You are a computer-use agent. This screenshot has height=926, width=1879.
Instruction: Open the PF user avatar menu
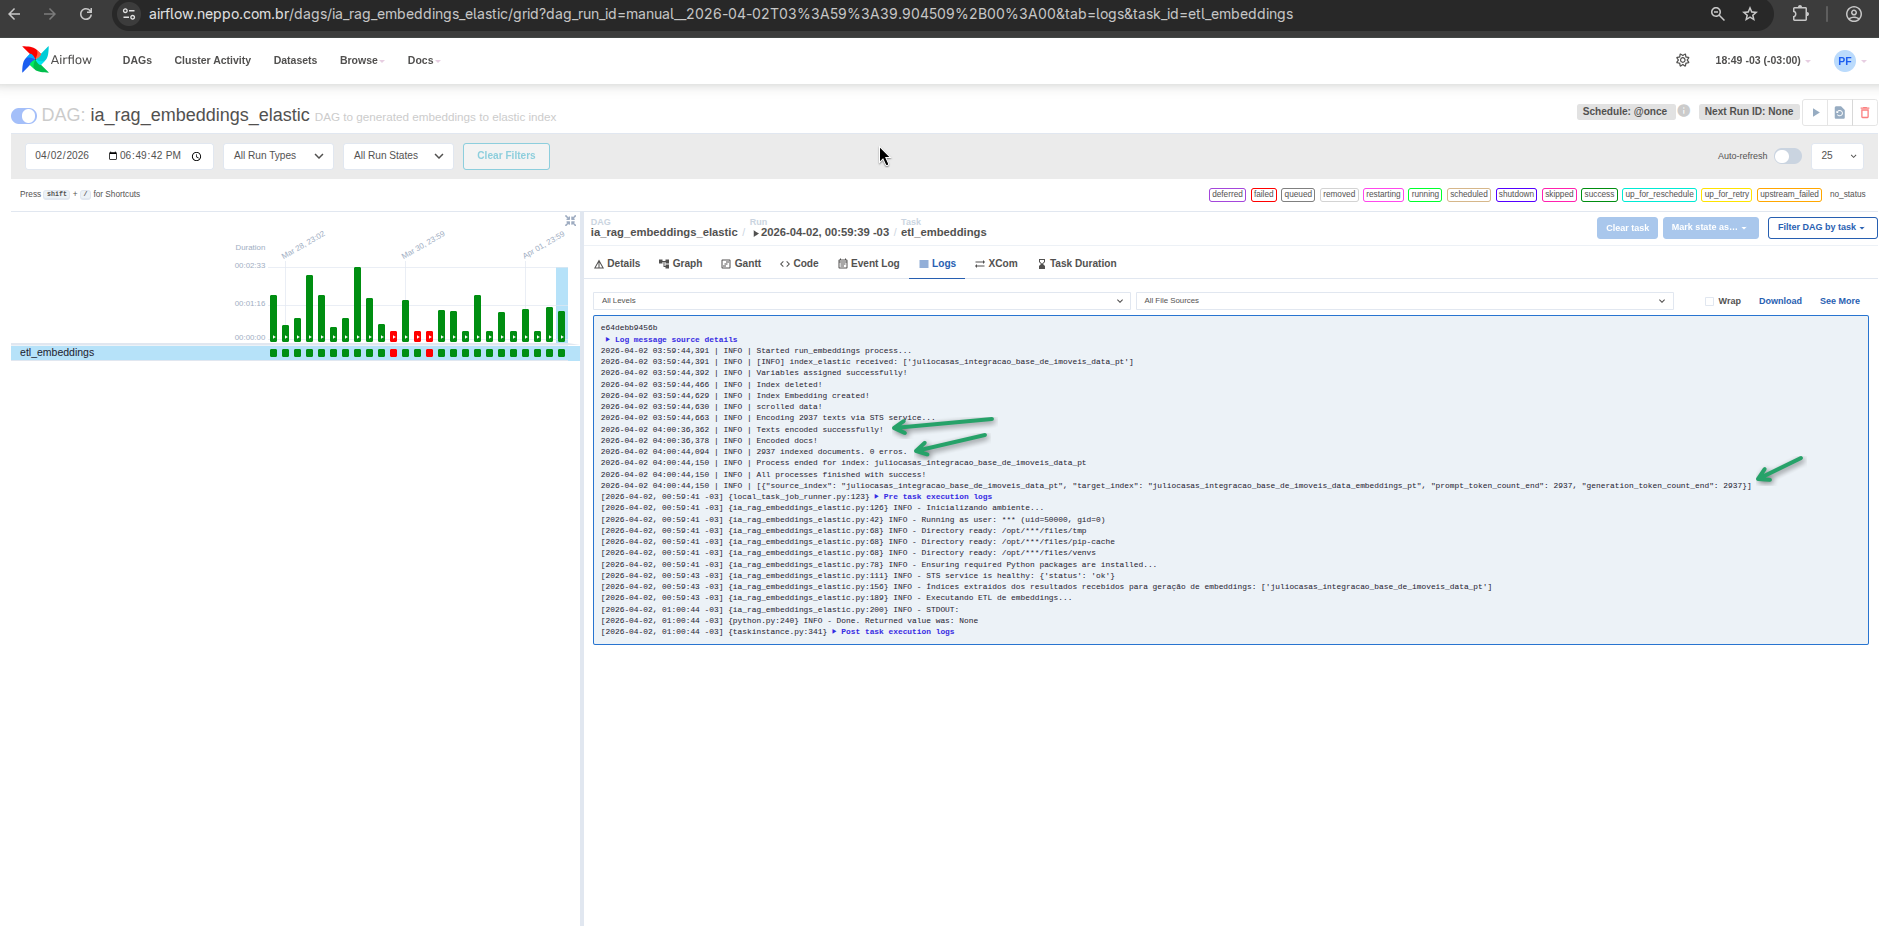(x=1845, y=61)
